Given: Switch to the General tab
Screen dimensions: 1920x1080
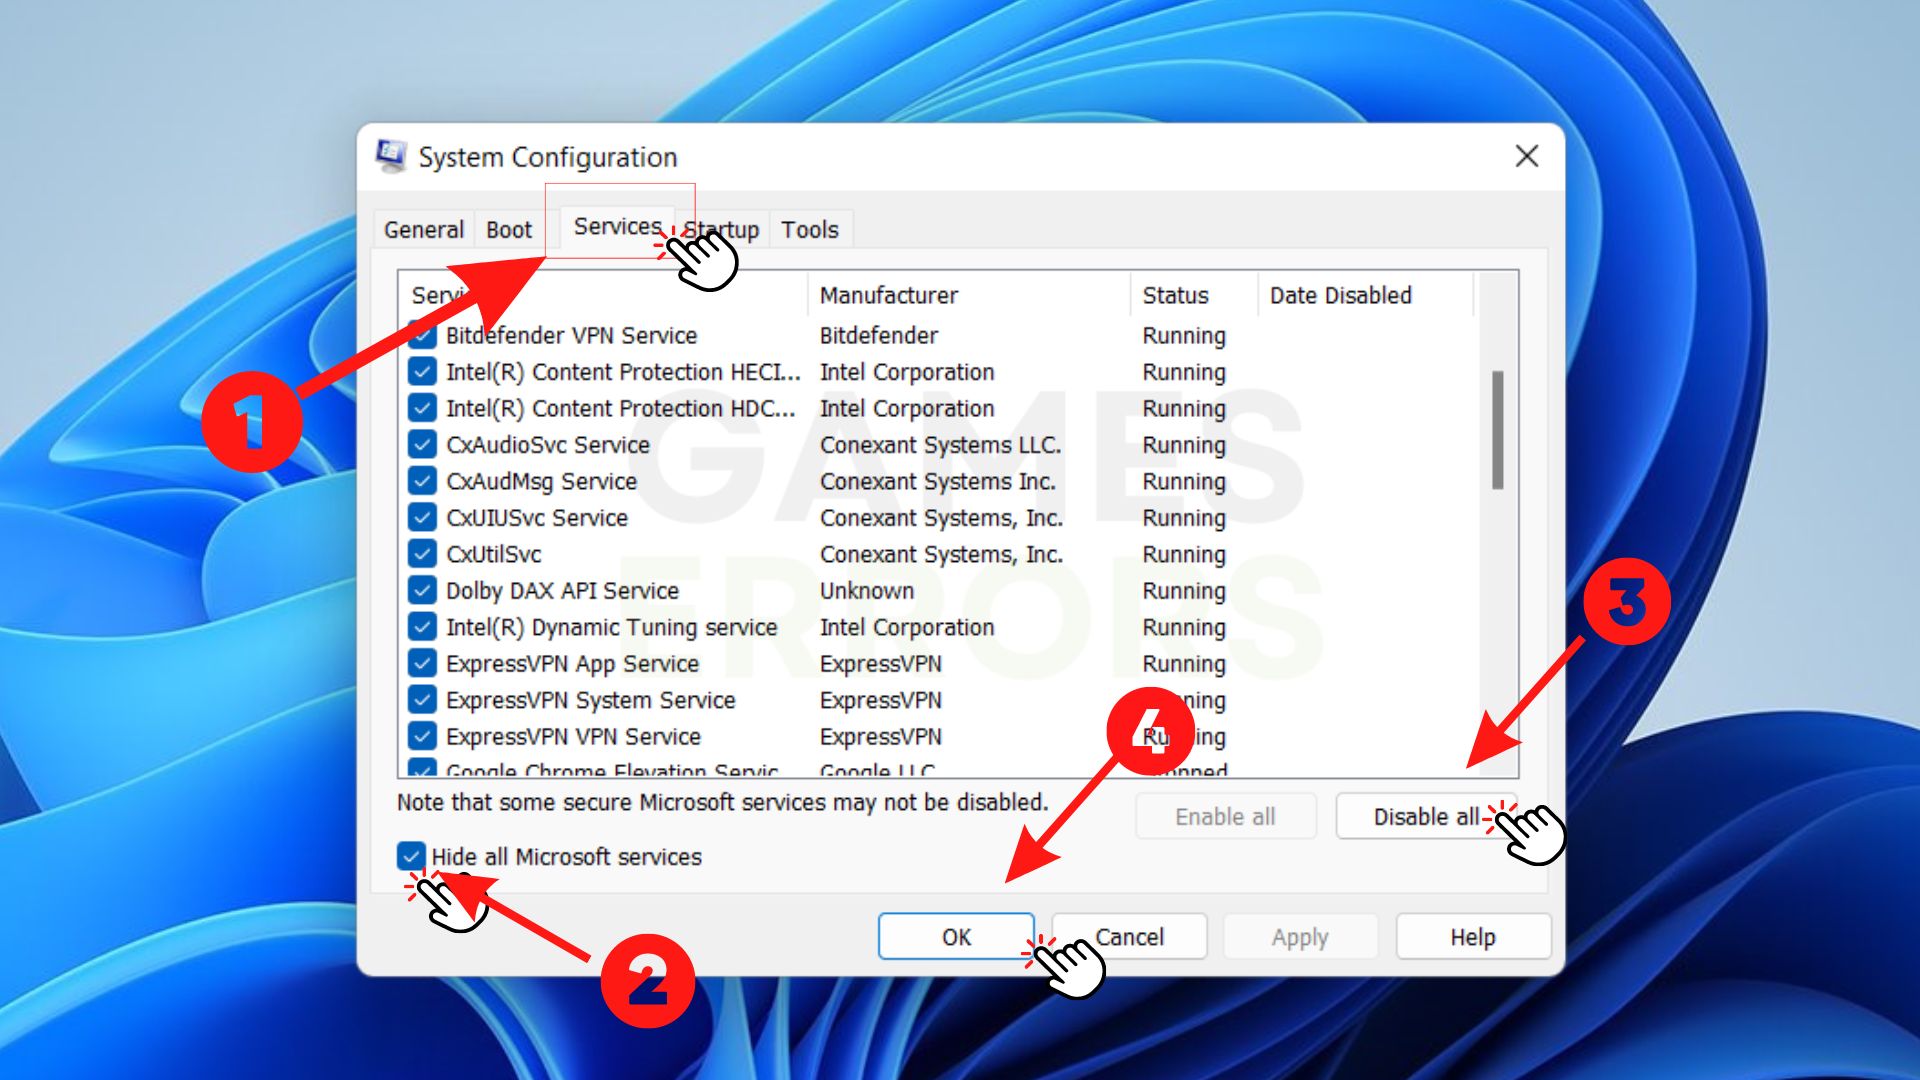Looking at the screenshot, I should click(x=423, y=230).
